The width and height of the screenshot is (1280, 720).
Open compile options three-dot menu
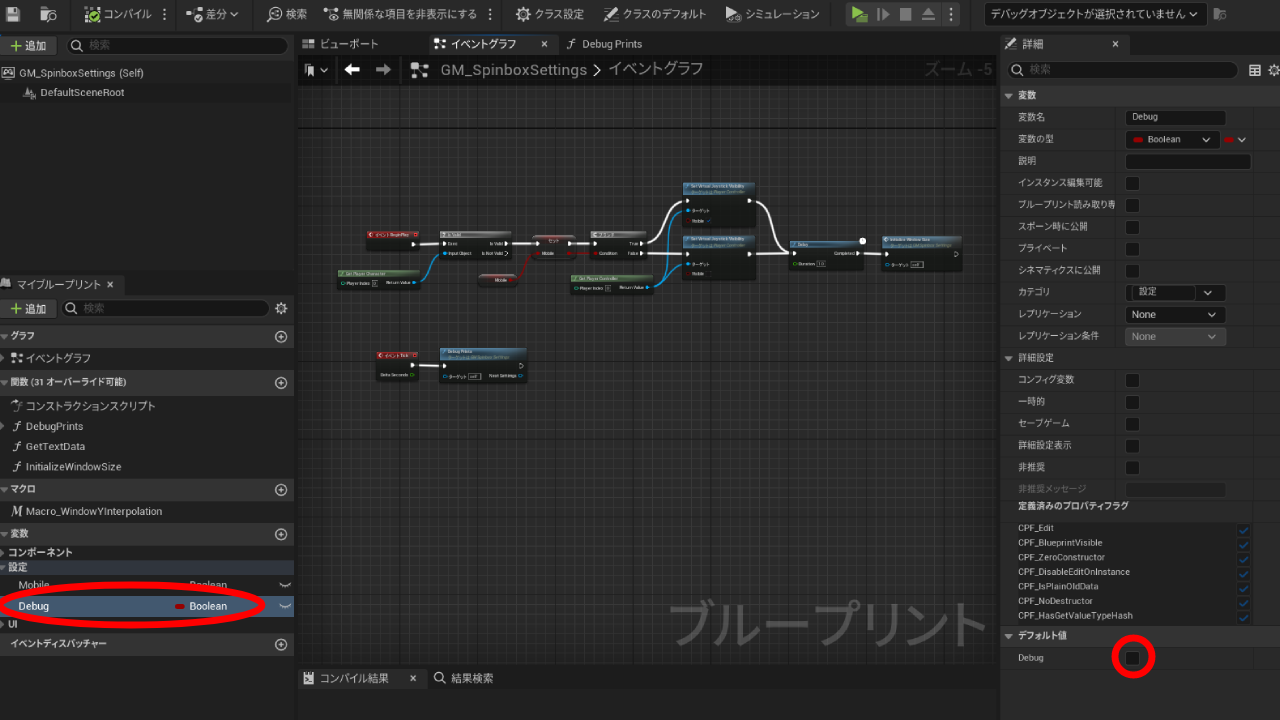point(165,14)
